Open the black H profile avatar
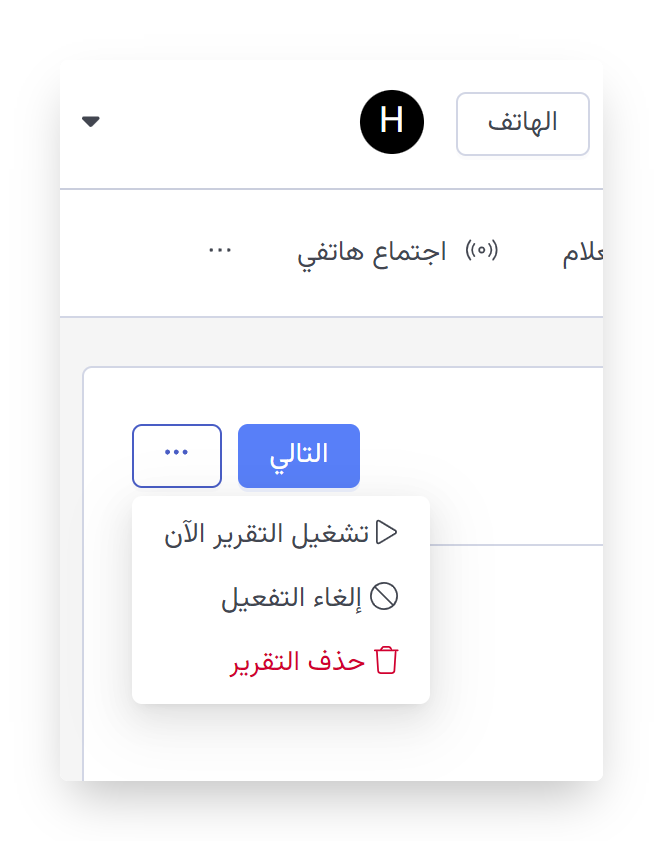Image resolution: width=663 pixels, height=841 pixels. (x=392, y=122)
